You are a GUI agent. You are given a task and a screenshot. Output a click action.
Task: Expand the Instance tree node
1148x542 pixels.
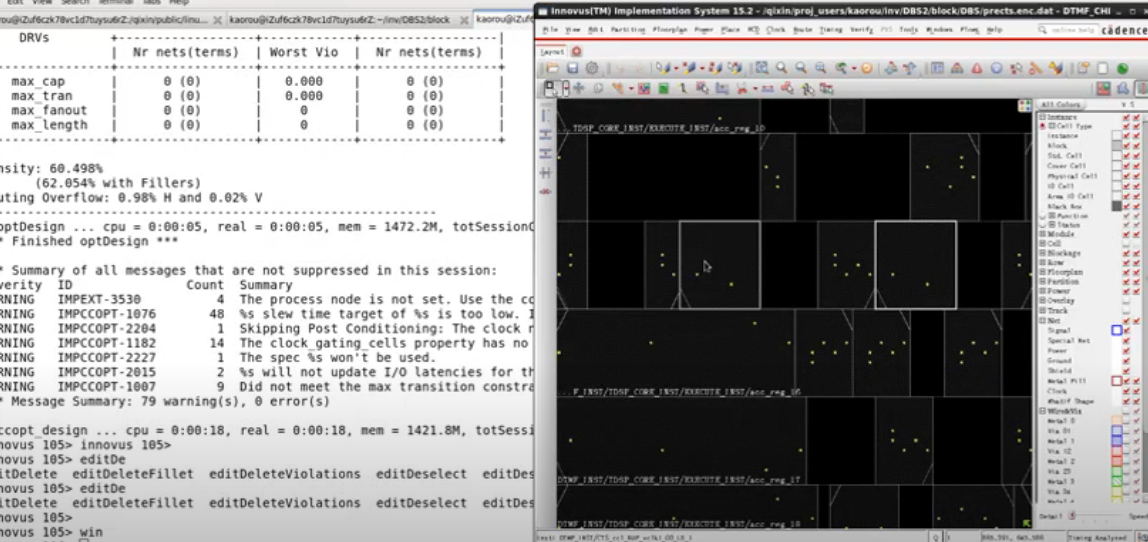(1043, 116)
